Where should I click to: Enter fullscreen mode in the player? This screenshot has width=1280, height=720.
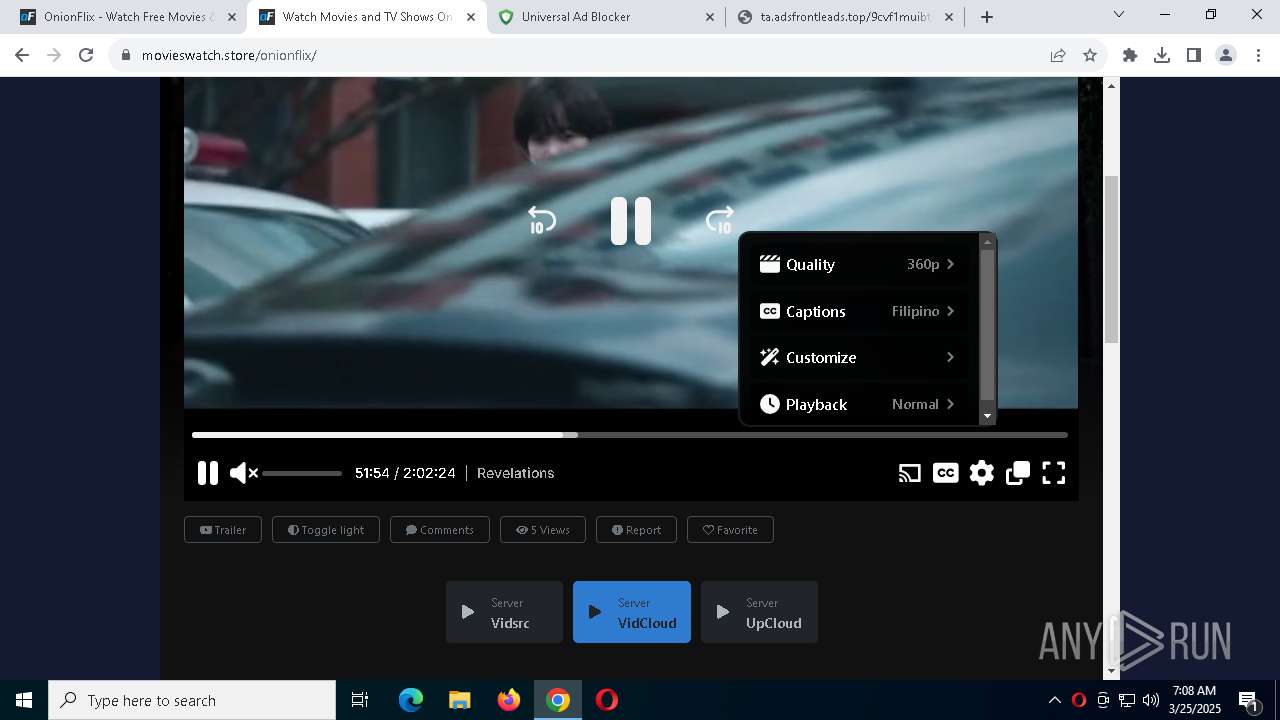pyautogui.click(x=1054, y=473)
